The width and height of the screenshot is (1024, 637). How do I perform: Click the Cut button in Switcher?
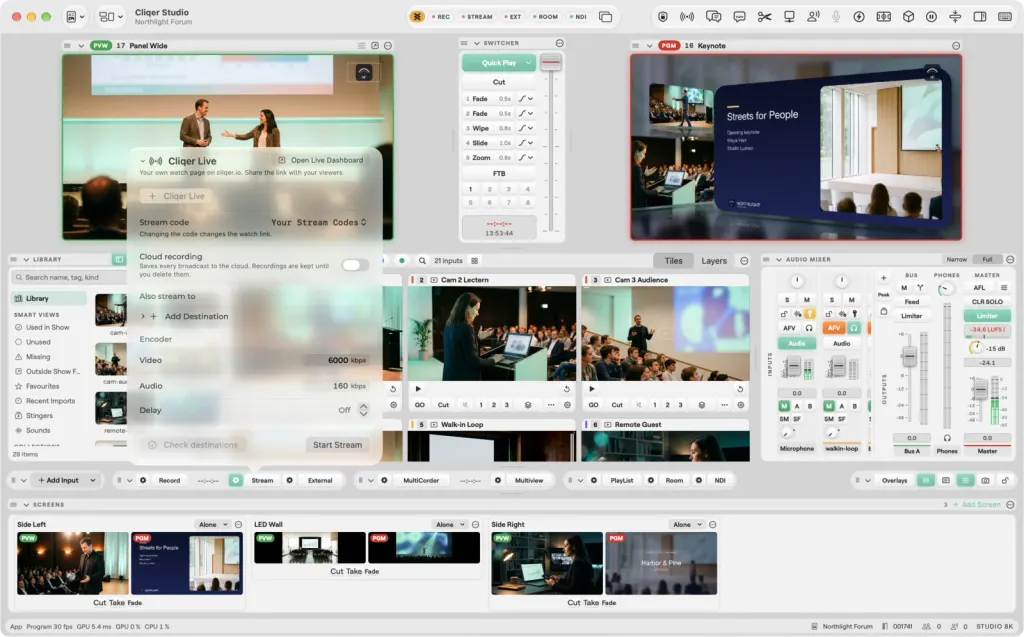click(499, 82)
